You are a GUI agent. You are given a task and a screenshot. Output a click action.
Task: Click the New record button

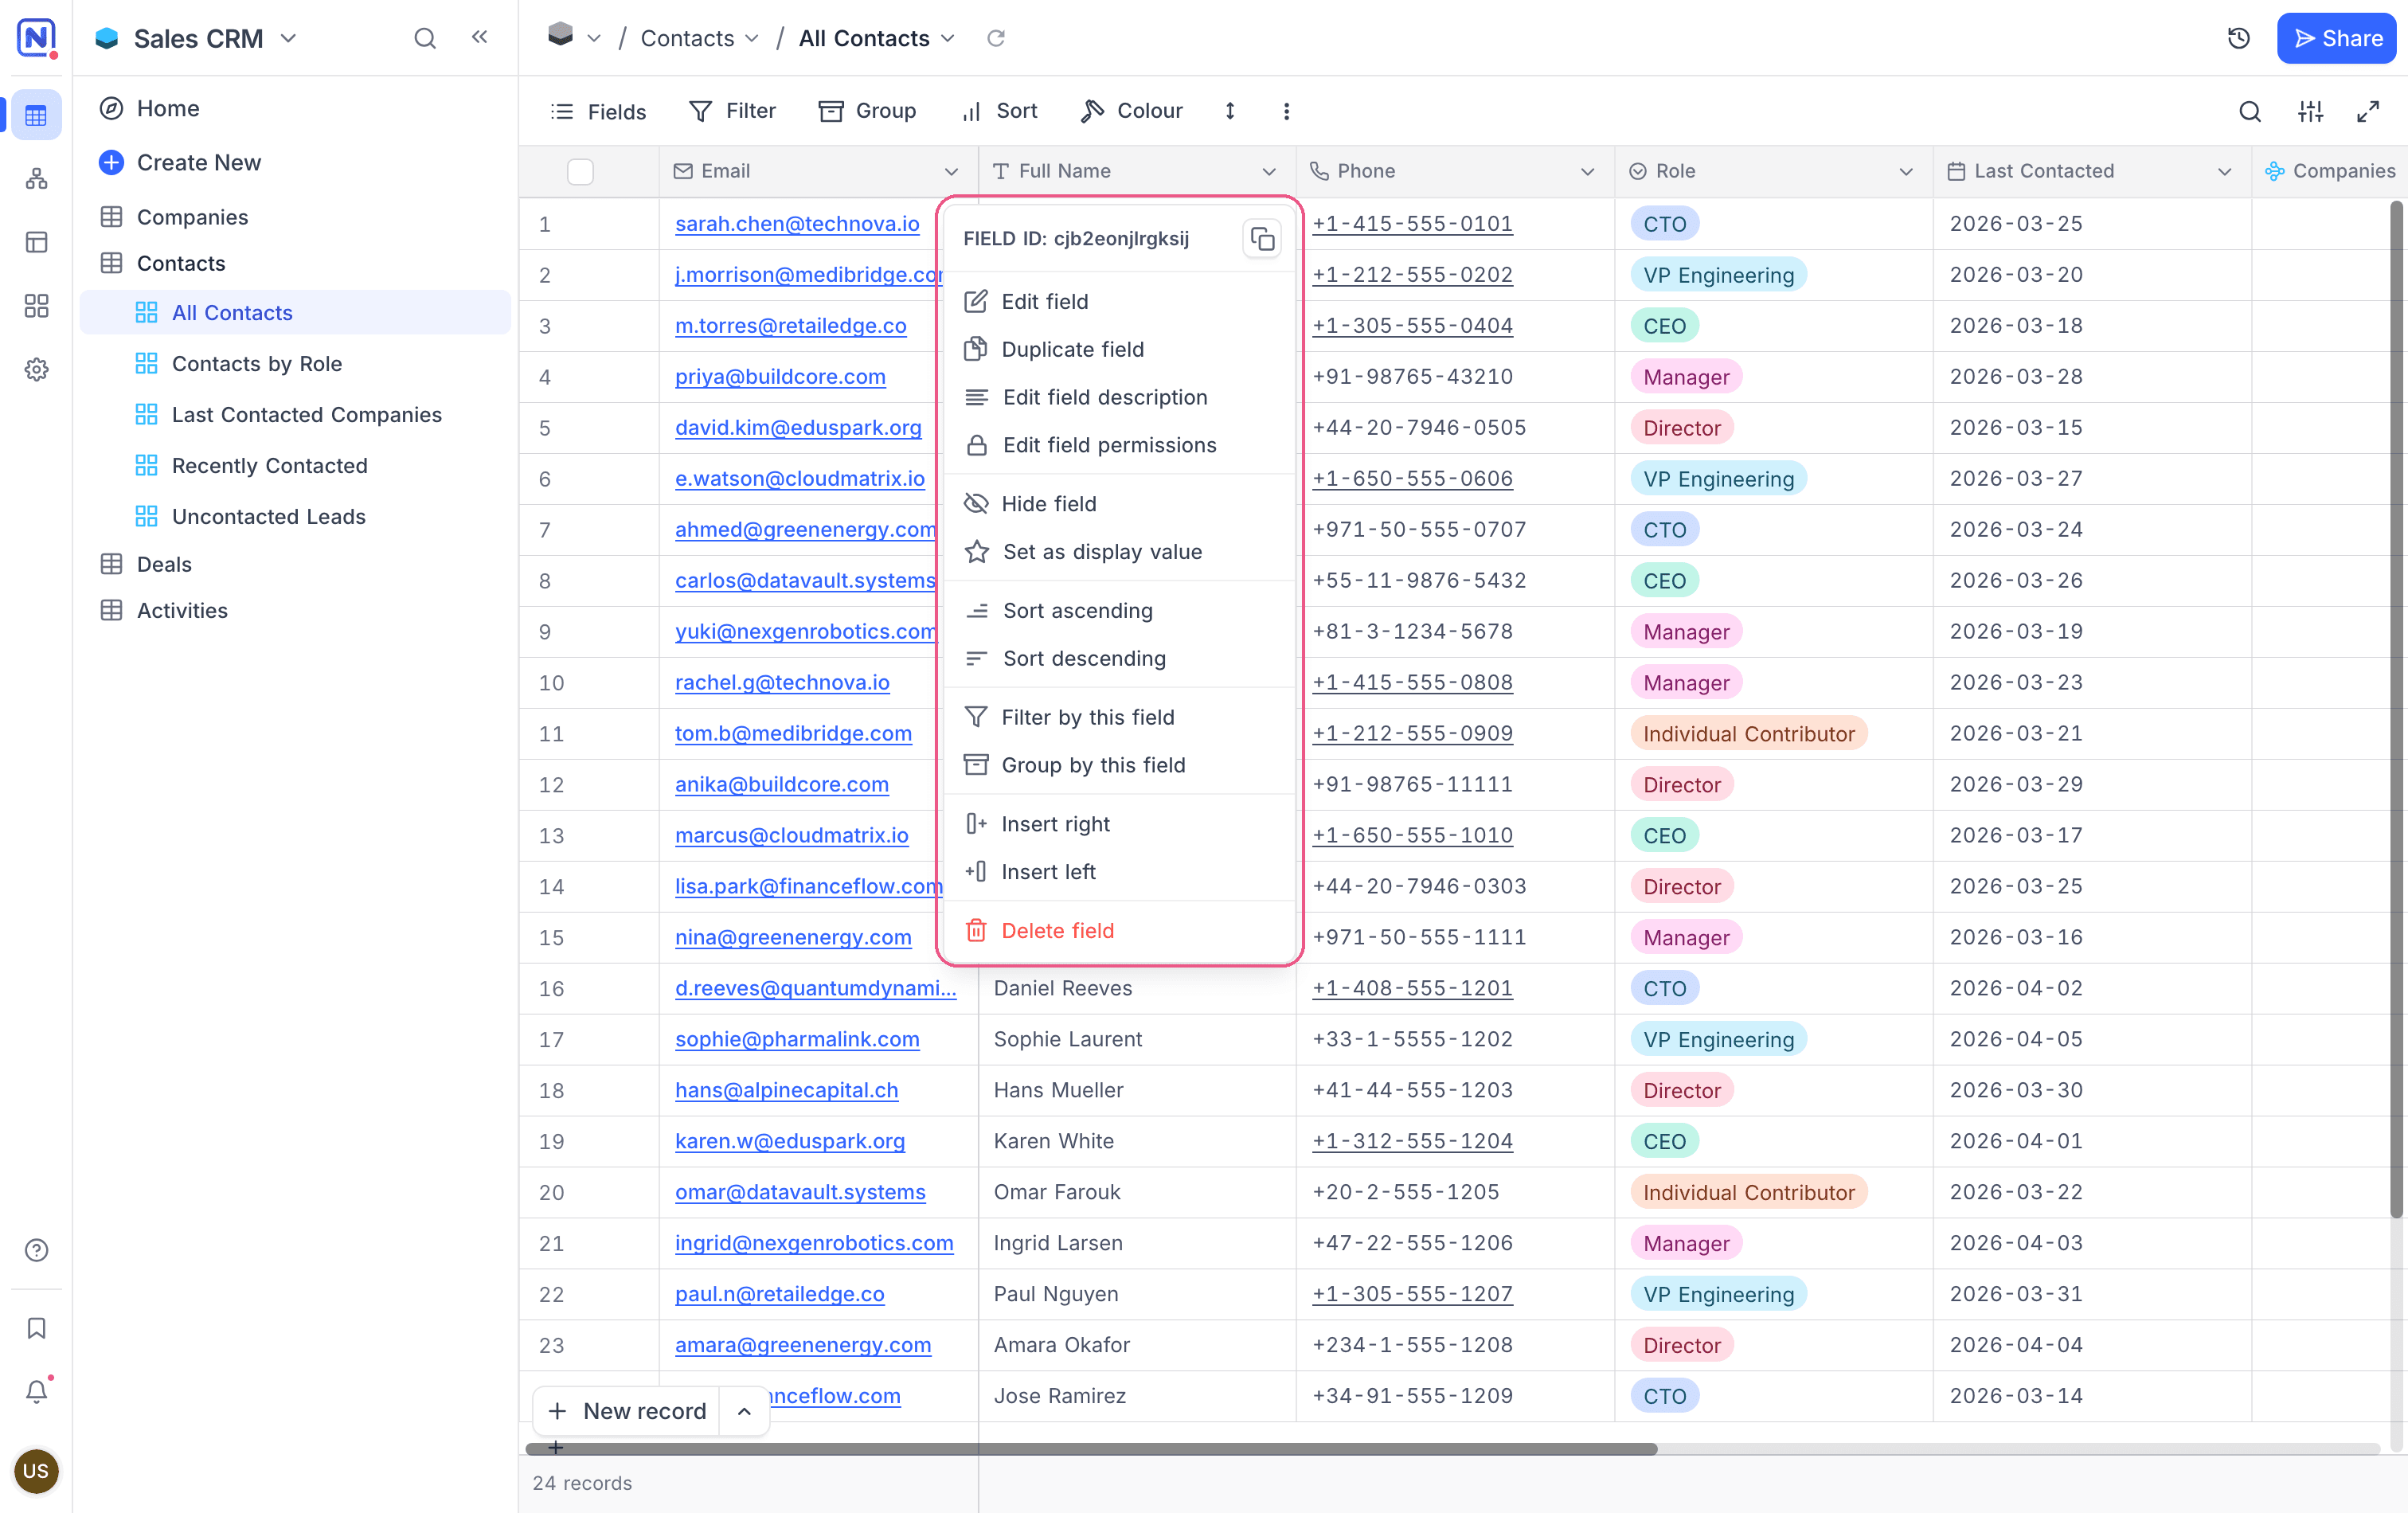pos(628,1411)
